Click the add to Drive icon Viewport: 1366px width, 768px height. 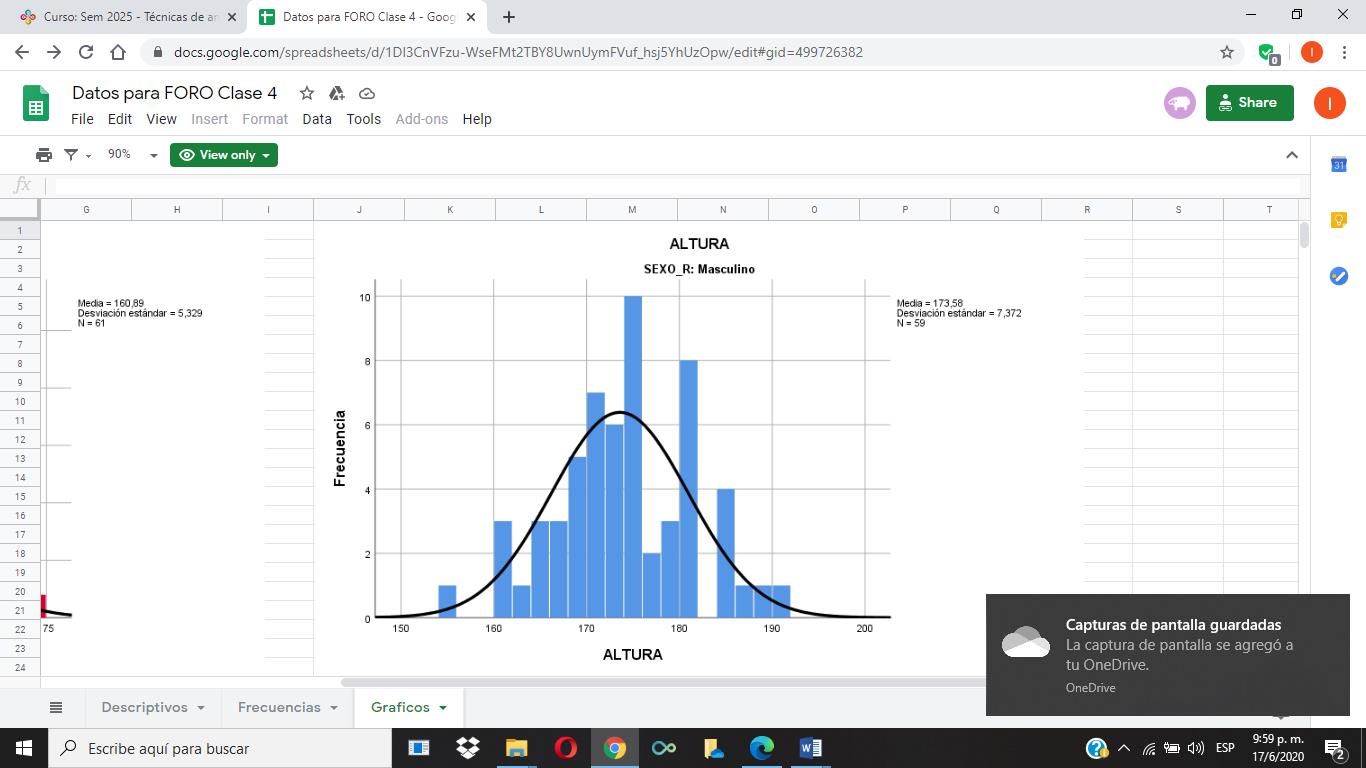pyautogui.click(x=337, y=93)
